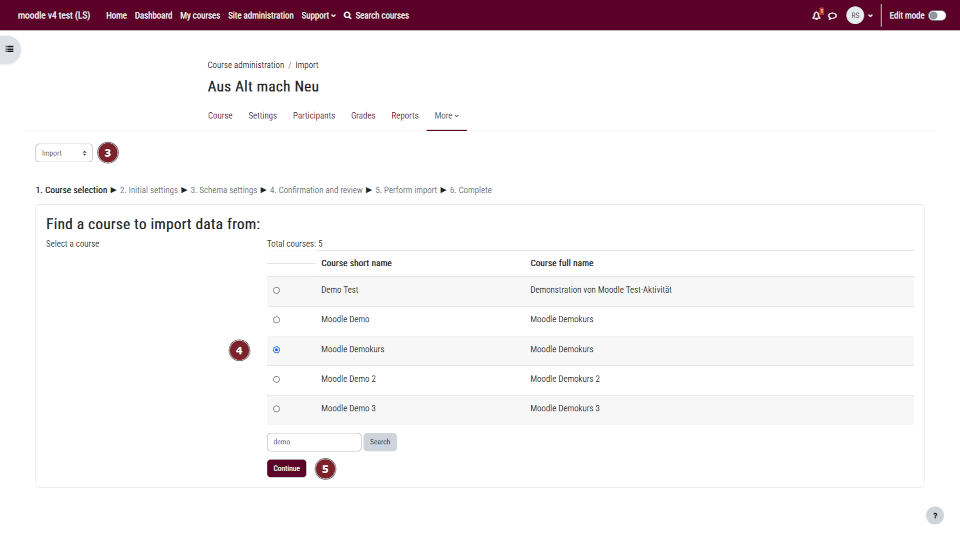Select the Moodle Demo 3 radio button
This screenshot has width=960, height=540.
tap(276, 409)
